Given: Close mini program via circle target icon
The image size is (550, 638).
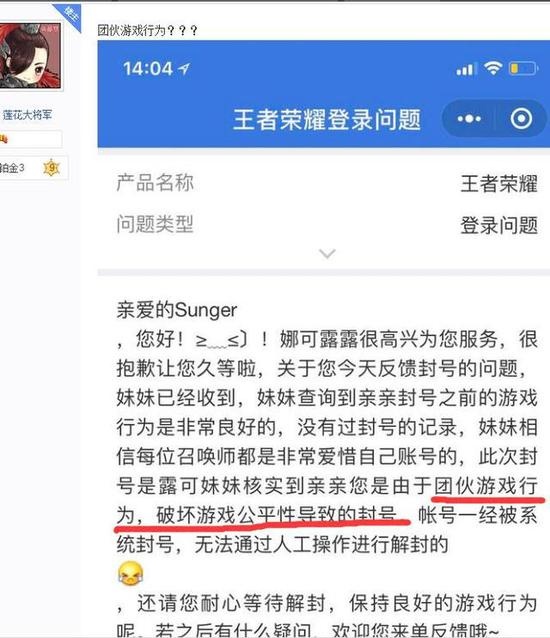Looking at the screenshot, I should click(x=521, y=118).
